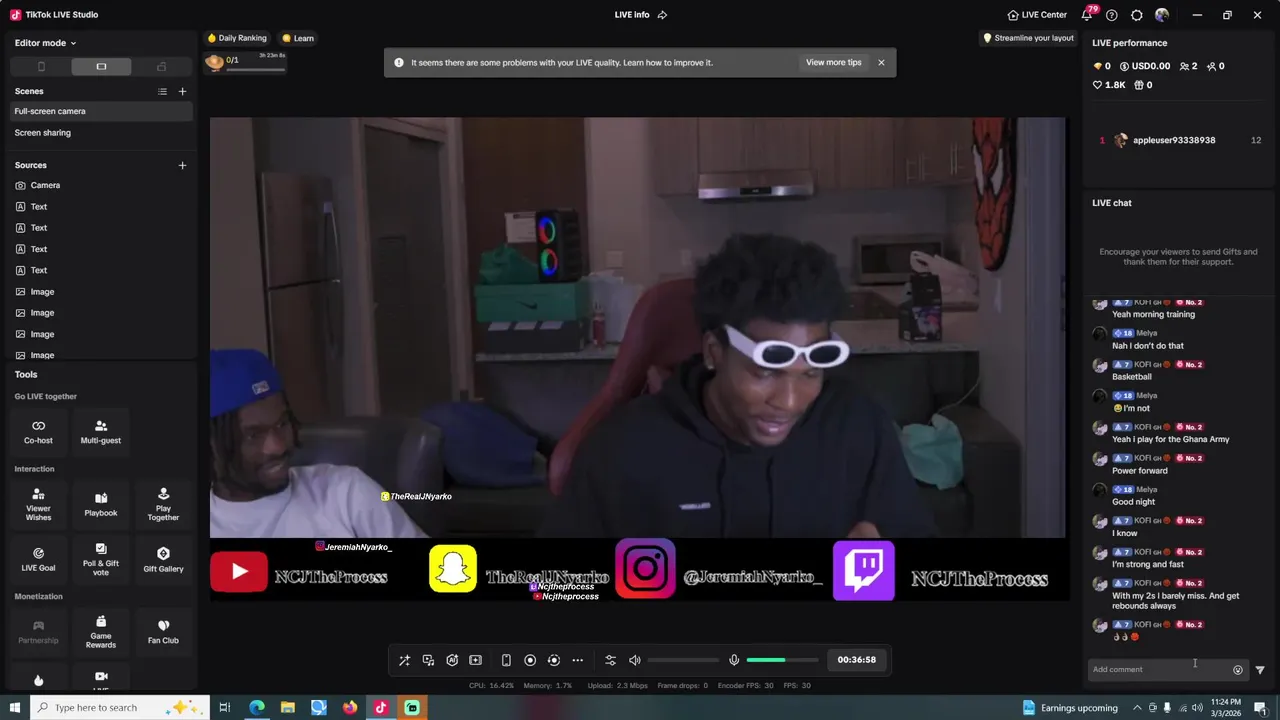
Task: Open Fan Club
Action: tap(163, 632)
